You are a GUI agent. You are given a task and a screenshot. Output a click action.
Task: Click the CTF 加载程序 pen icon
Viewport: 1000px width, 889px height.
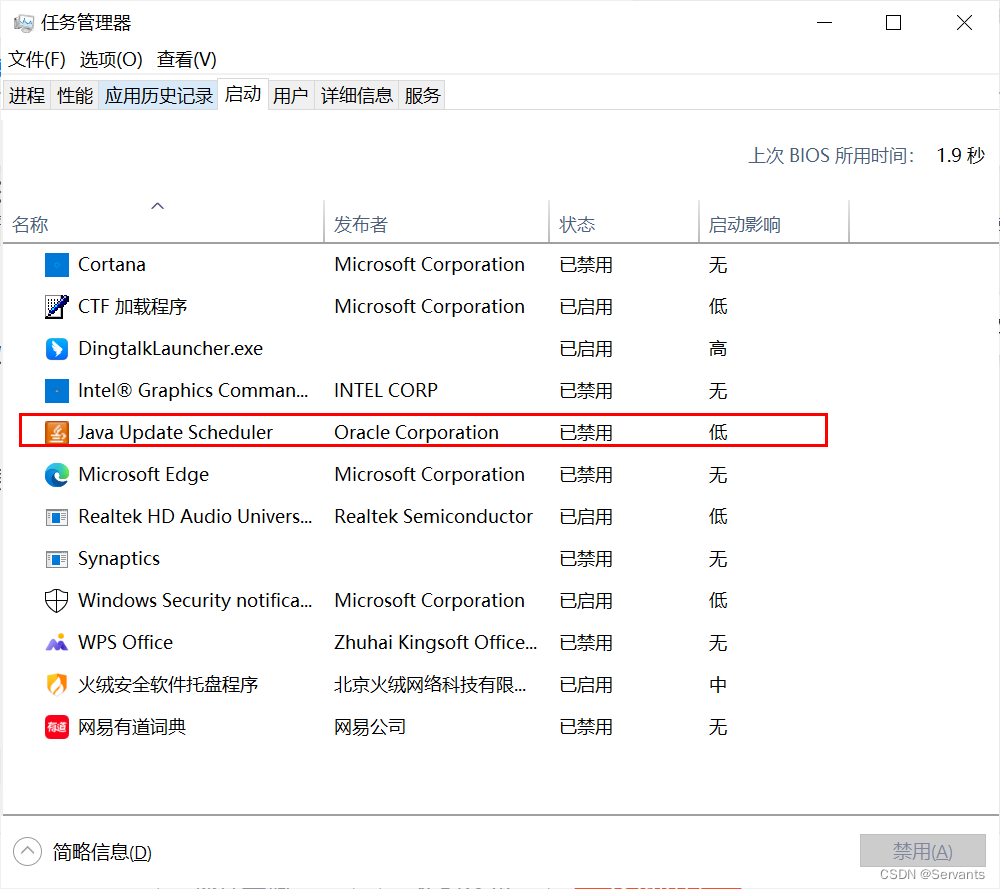[57, 307]
